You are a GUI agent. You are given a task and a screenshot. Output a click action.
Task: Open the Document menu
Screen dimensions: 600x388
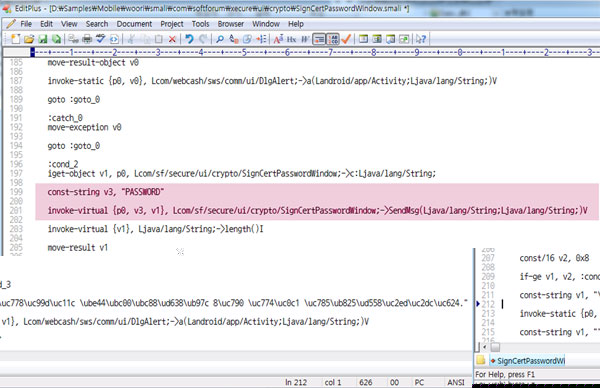point(134,24)
